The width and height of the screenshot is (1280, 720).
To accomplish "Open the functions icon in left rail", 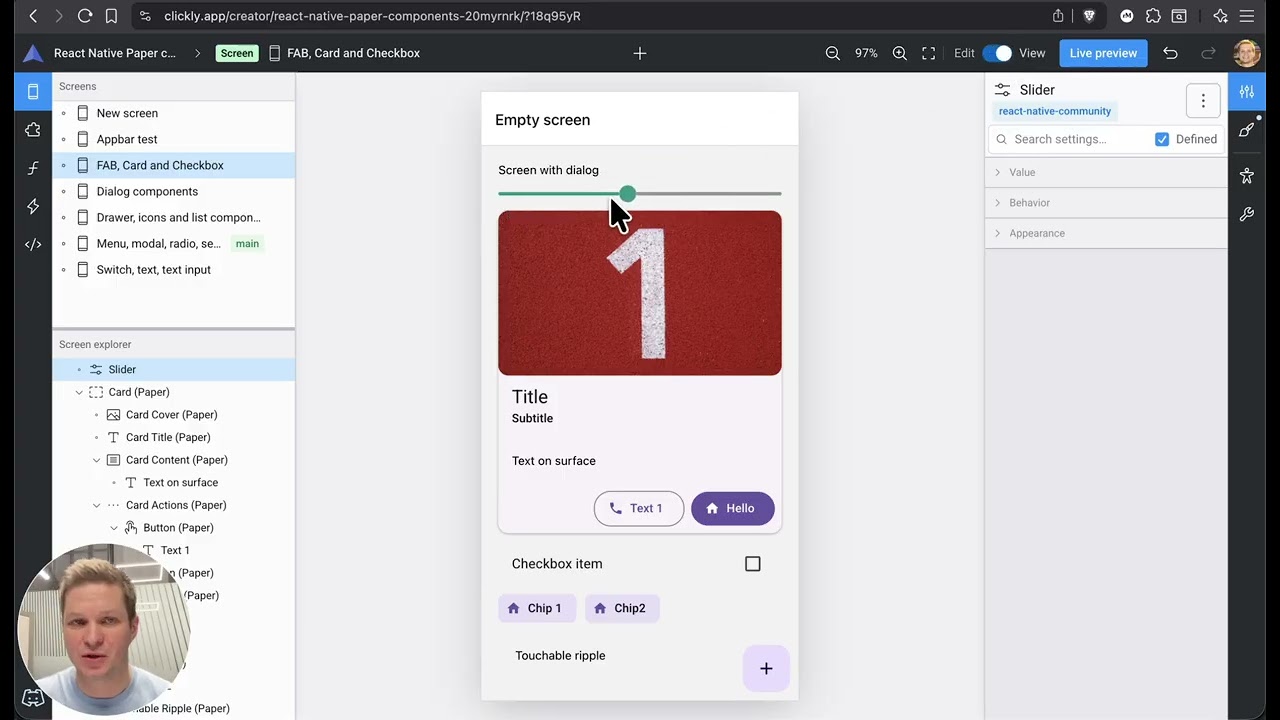I will point(33,168).
